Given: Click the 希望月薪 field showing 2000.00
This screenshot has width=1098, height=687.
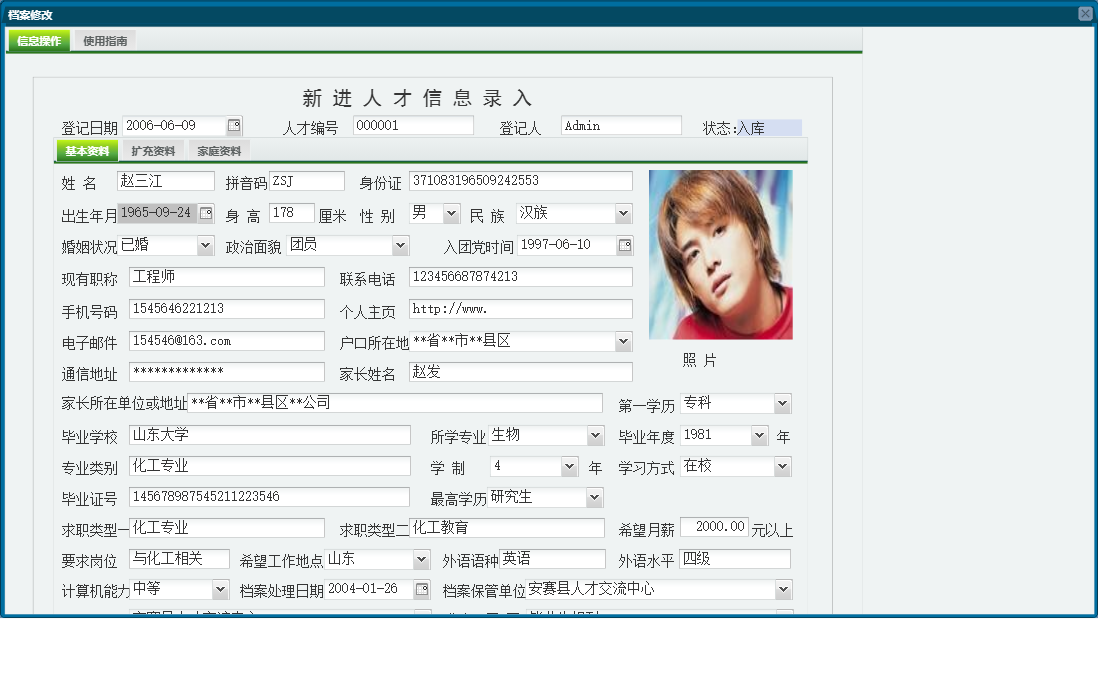Looking at the screenshot, I should click(x=714, y=527).
